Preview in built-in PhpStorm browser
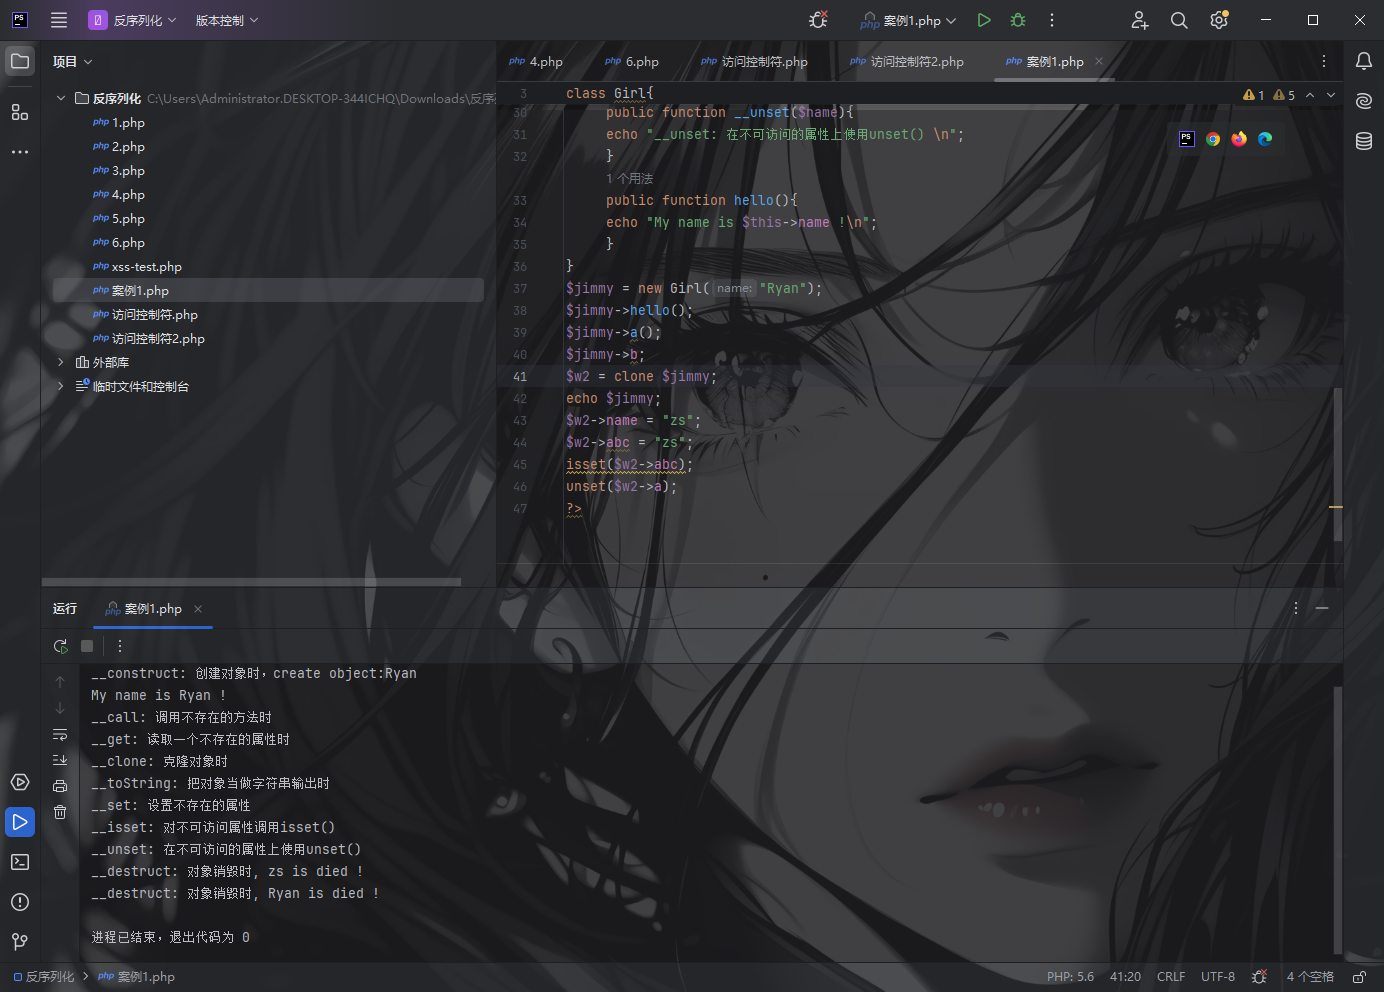This screenshot has width=1384, height=992. tap(1187, 139)
